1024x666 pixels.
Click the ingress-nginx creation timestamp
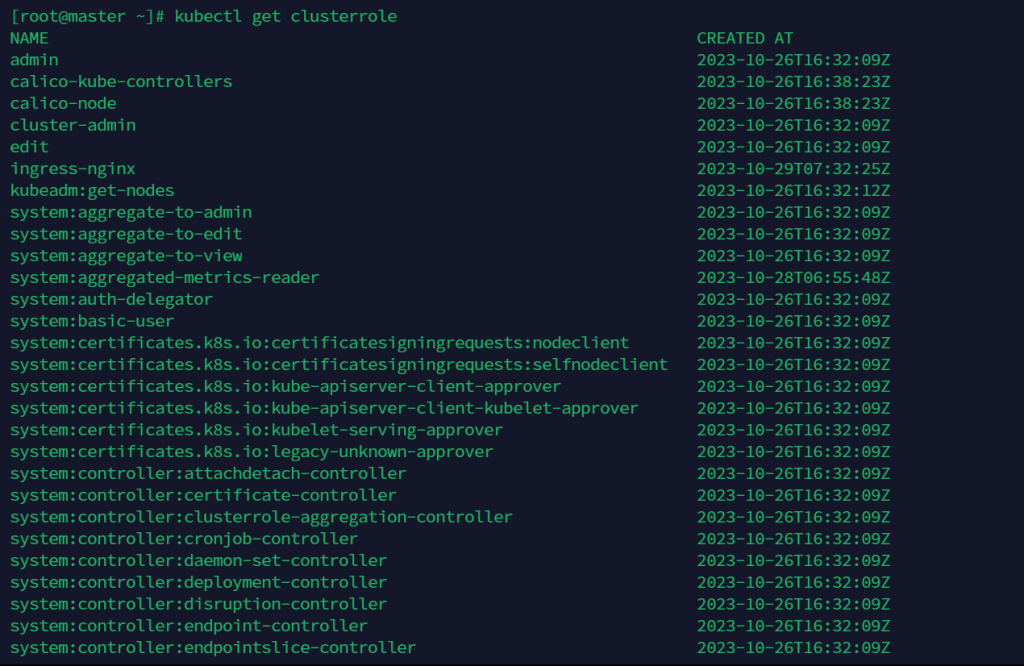(x=793, y=169)
